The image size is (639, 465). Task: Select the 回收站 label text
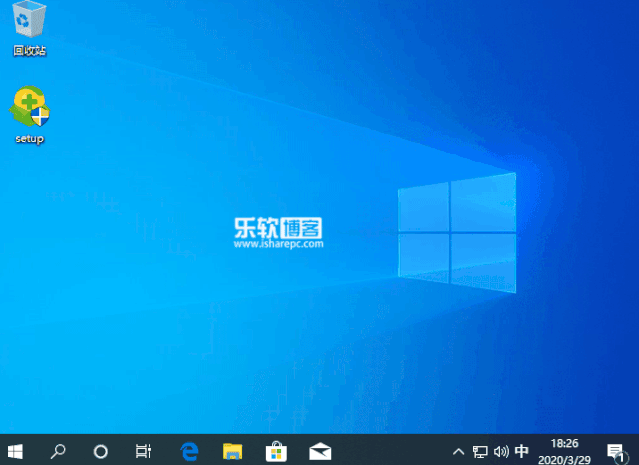(29, 51)
